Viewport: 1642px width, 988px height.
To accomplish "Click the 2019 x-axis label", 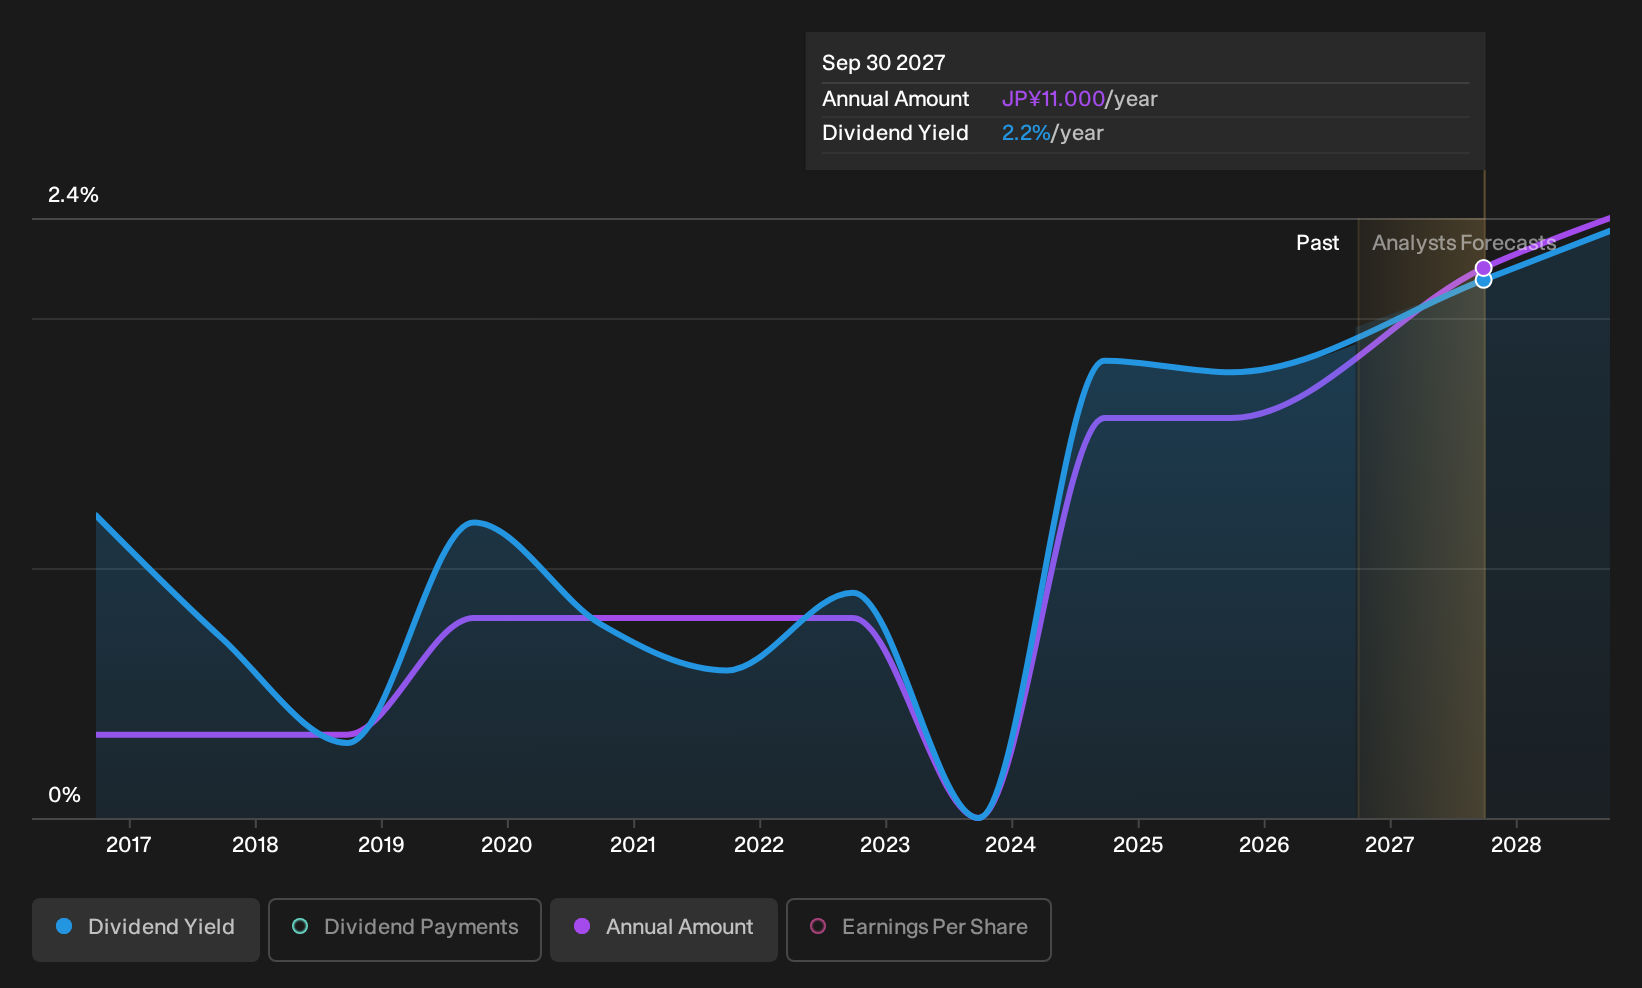I will coord(381,845).
